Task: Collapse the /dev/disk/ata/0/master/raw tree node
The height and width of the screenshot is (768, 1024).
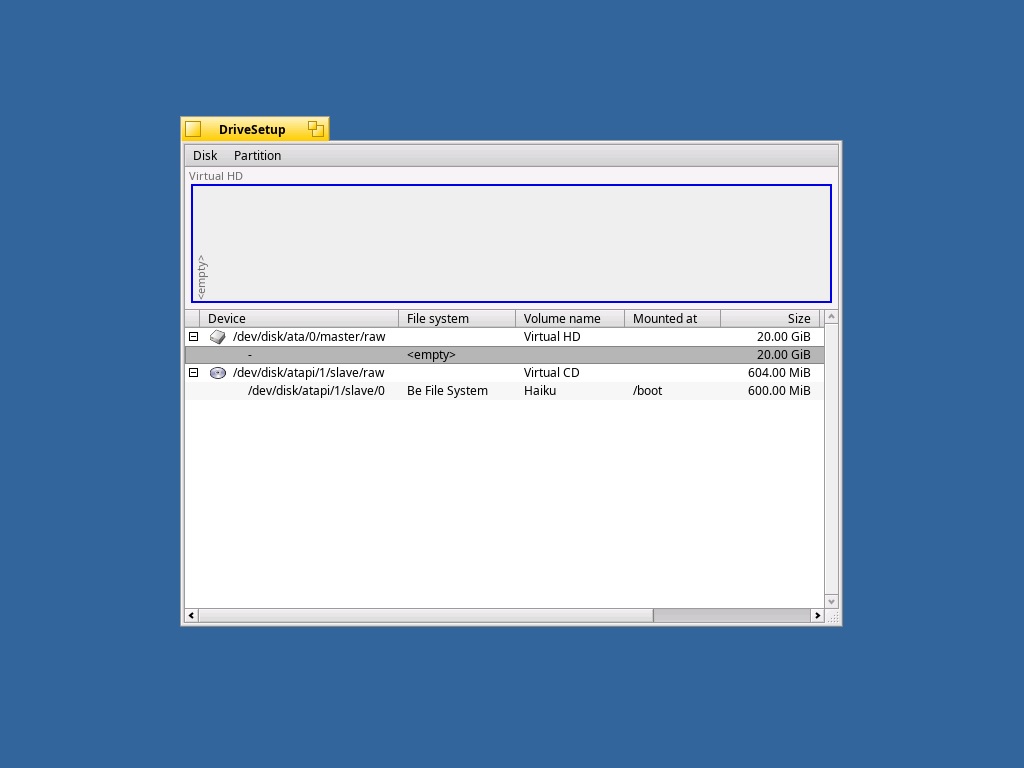Action: [x=194, y=337]
